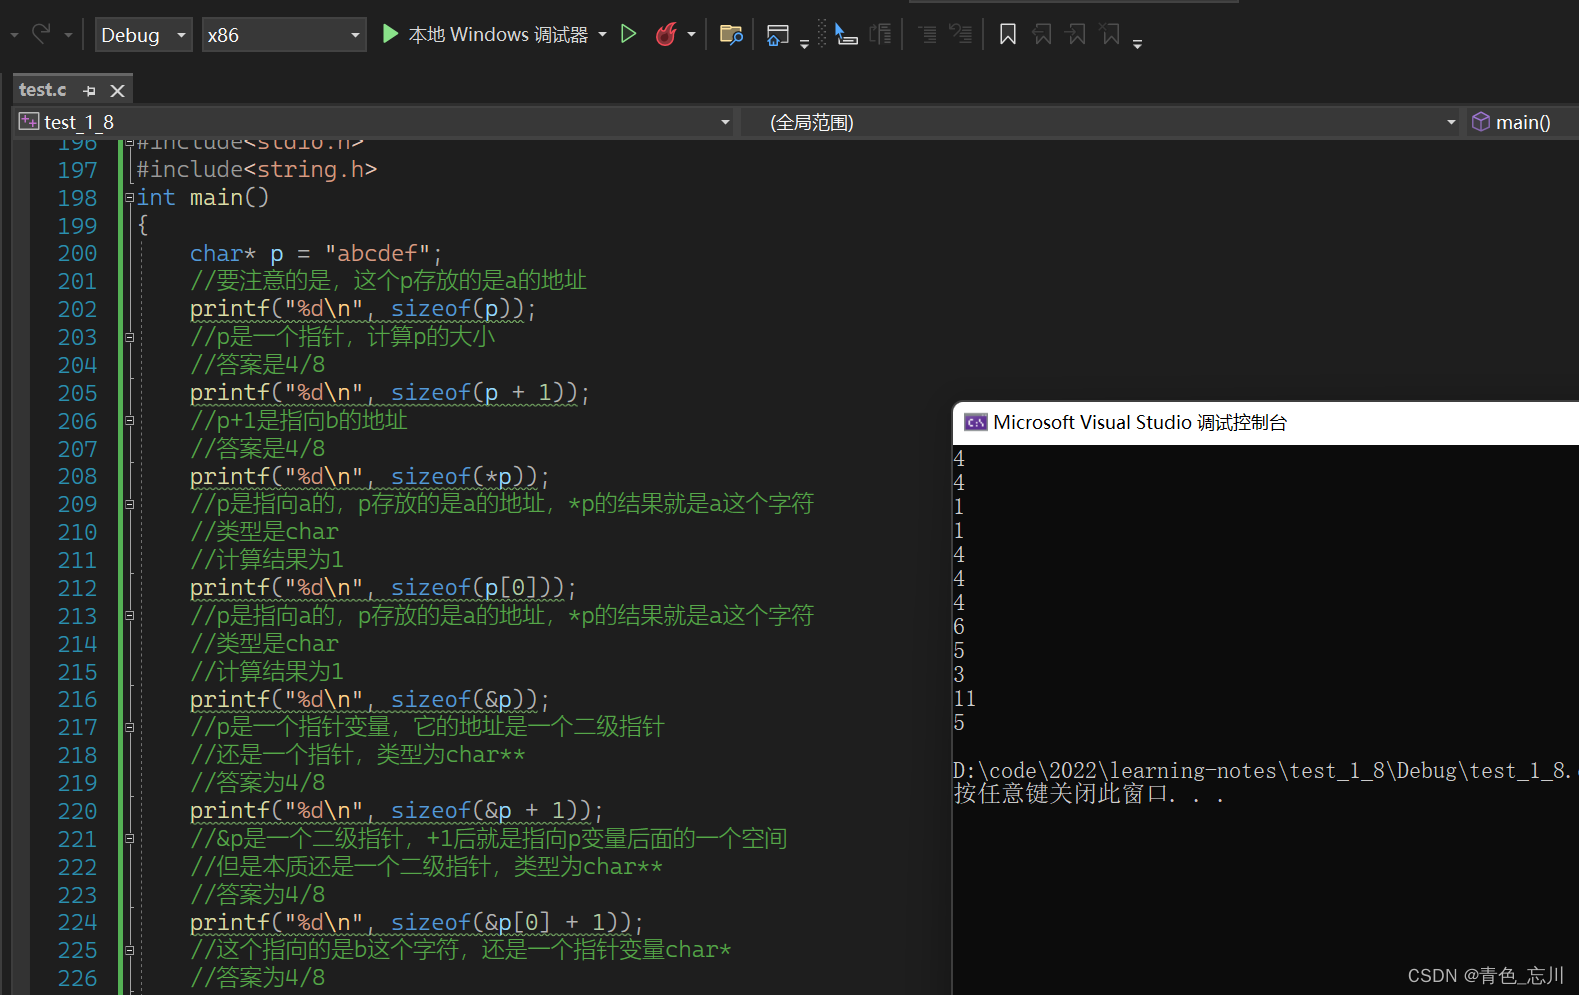Select the test.c editor tab
Viewport: 1579px width, 995px height.
click(43, 90)
